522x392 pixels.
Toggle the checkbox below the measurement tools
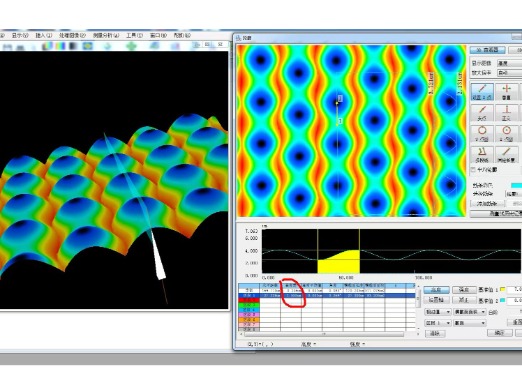pyautogui.click(x=473, y=170)
